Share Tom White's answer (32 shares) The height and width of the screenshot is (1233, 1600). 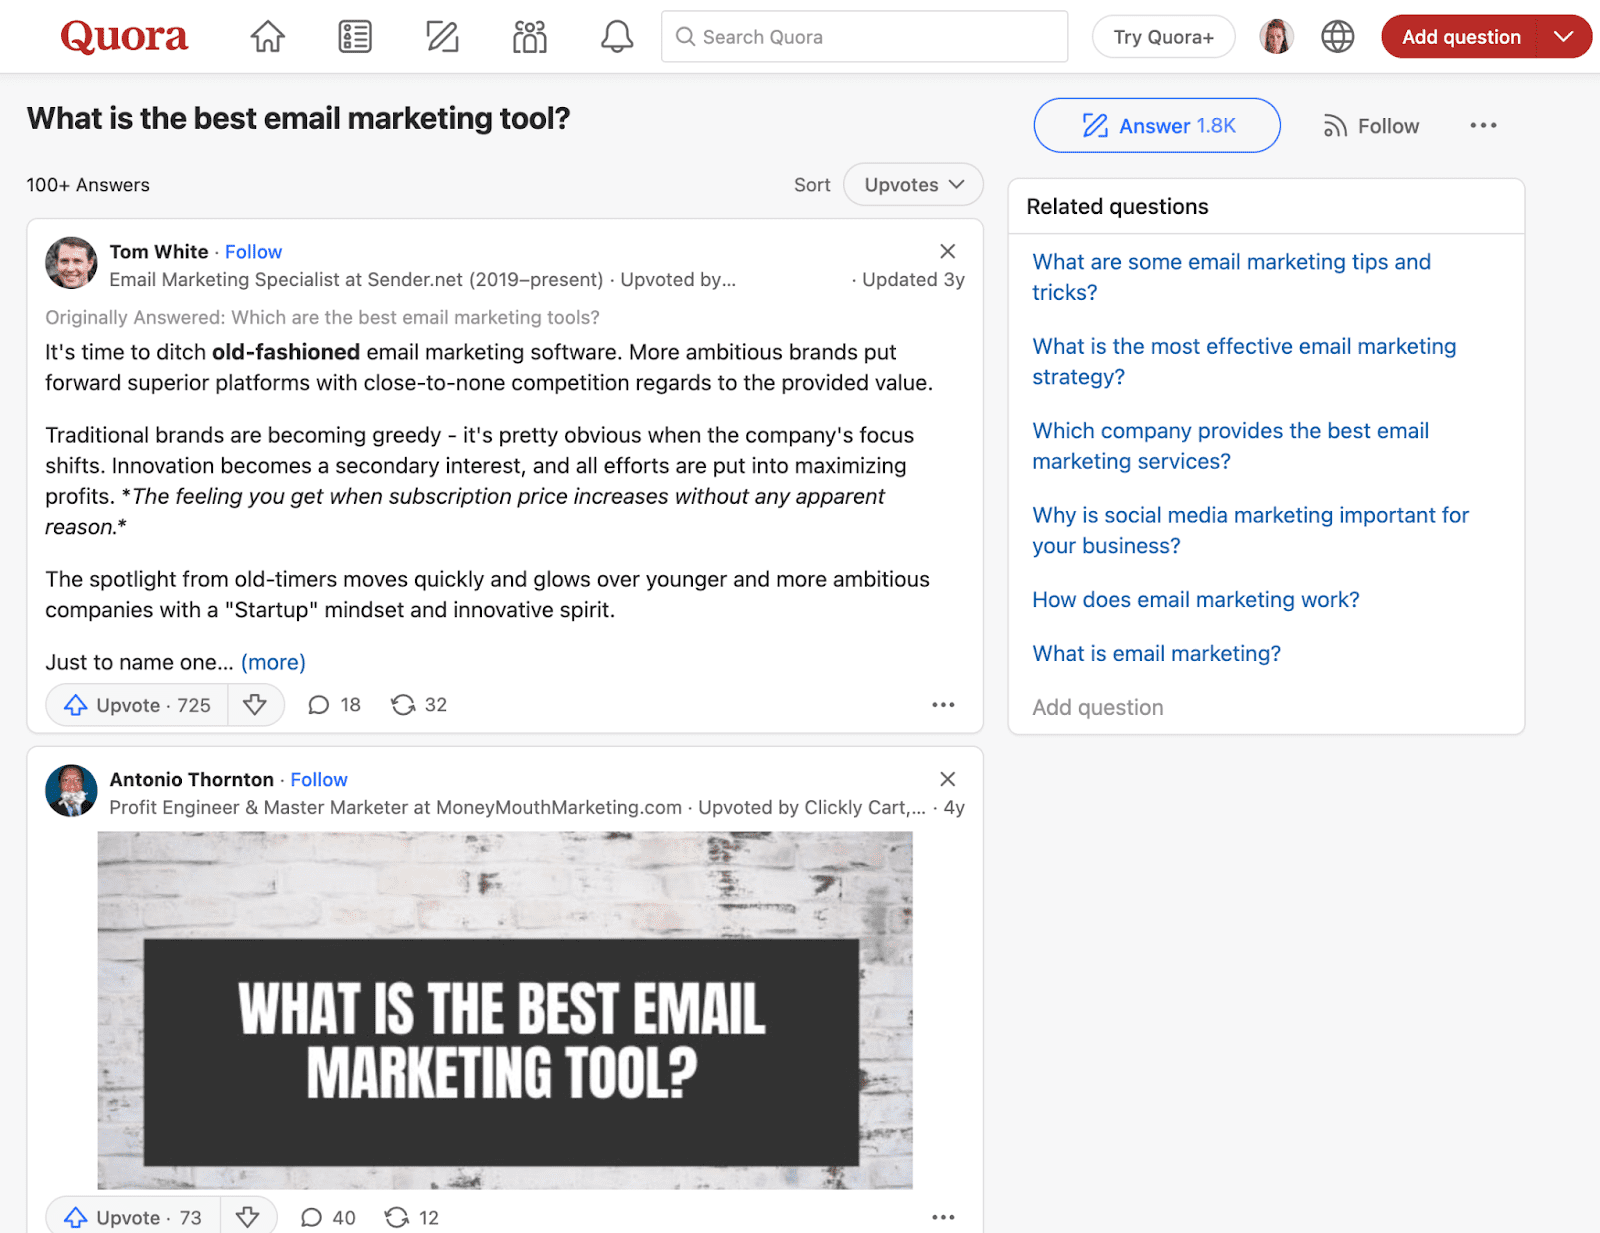pos(419,705)
